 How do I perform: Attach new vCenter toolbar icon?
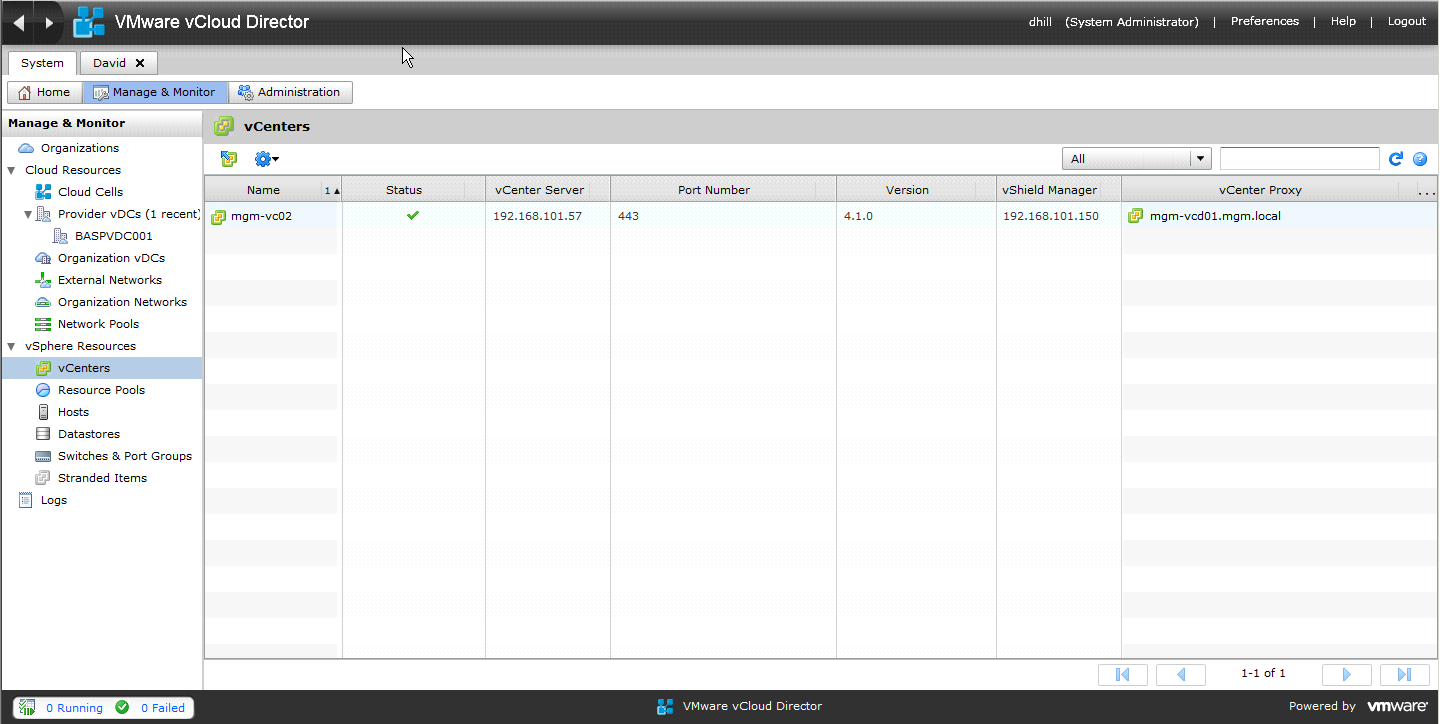point(229,158)
